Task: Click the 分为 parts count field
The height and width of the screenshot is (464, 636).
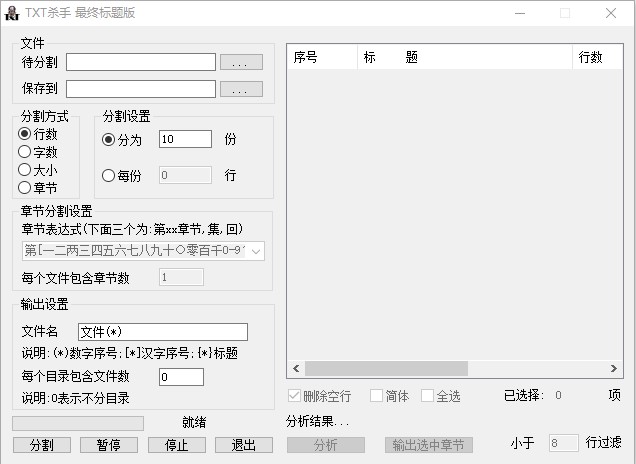Action: (185, 139)
